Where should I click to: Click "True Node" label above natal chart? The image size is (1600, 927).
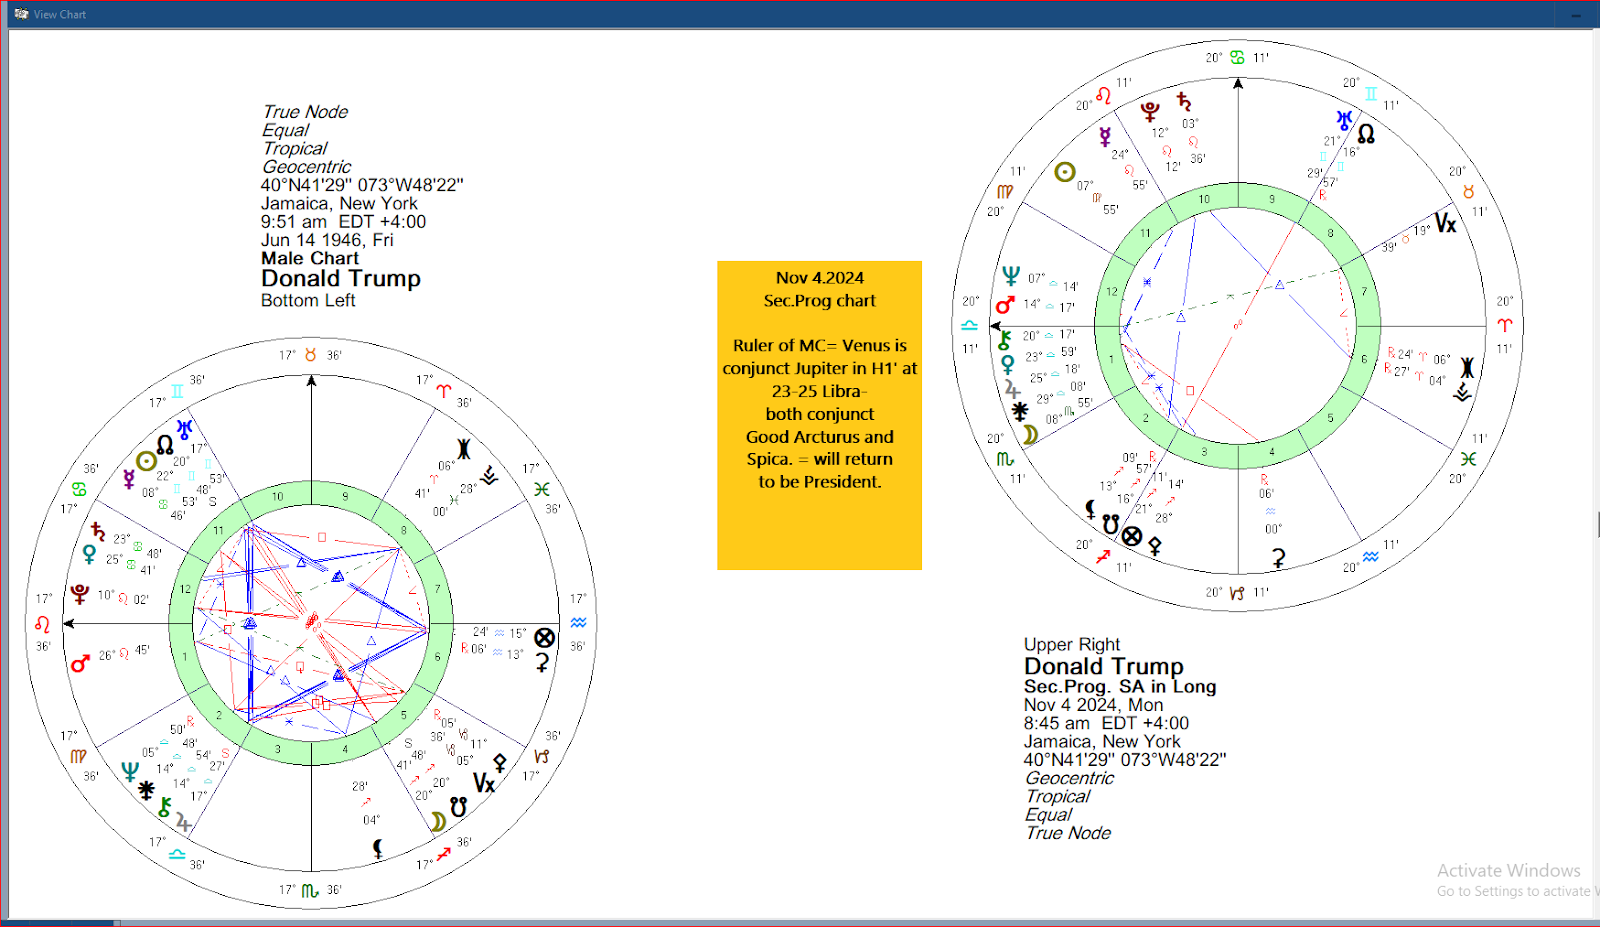tap(305, 112)
